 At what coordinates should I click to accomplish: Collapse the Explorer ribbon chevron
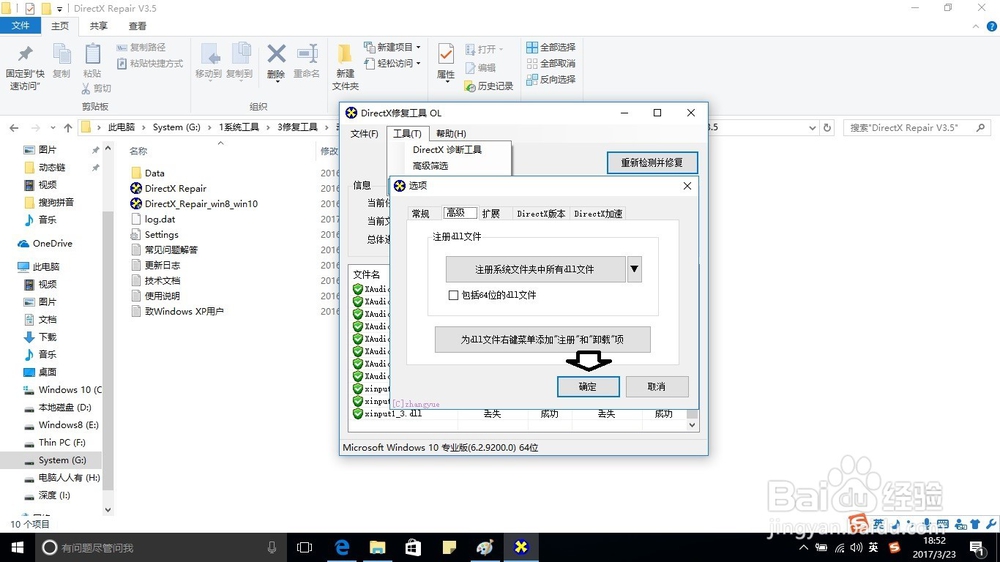tap(975, 26)
